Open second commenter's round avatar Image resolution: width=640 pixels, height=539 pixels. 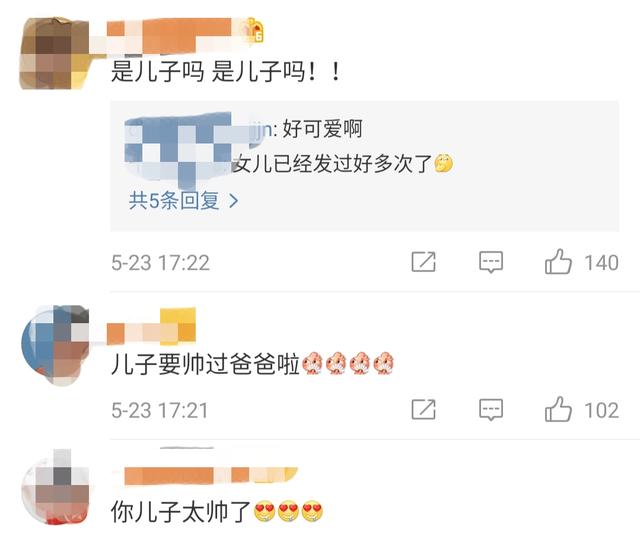click(55, 345)
